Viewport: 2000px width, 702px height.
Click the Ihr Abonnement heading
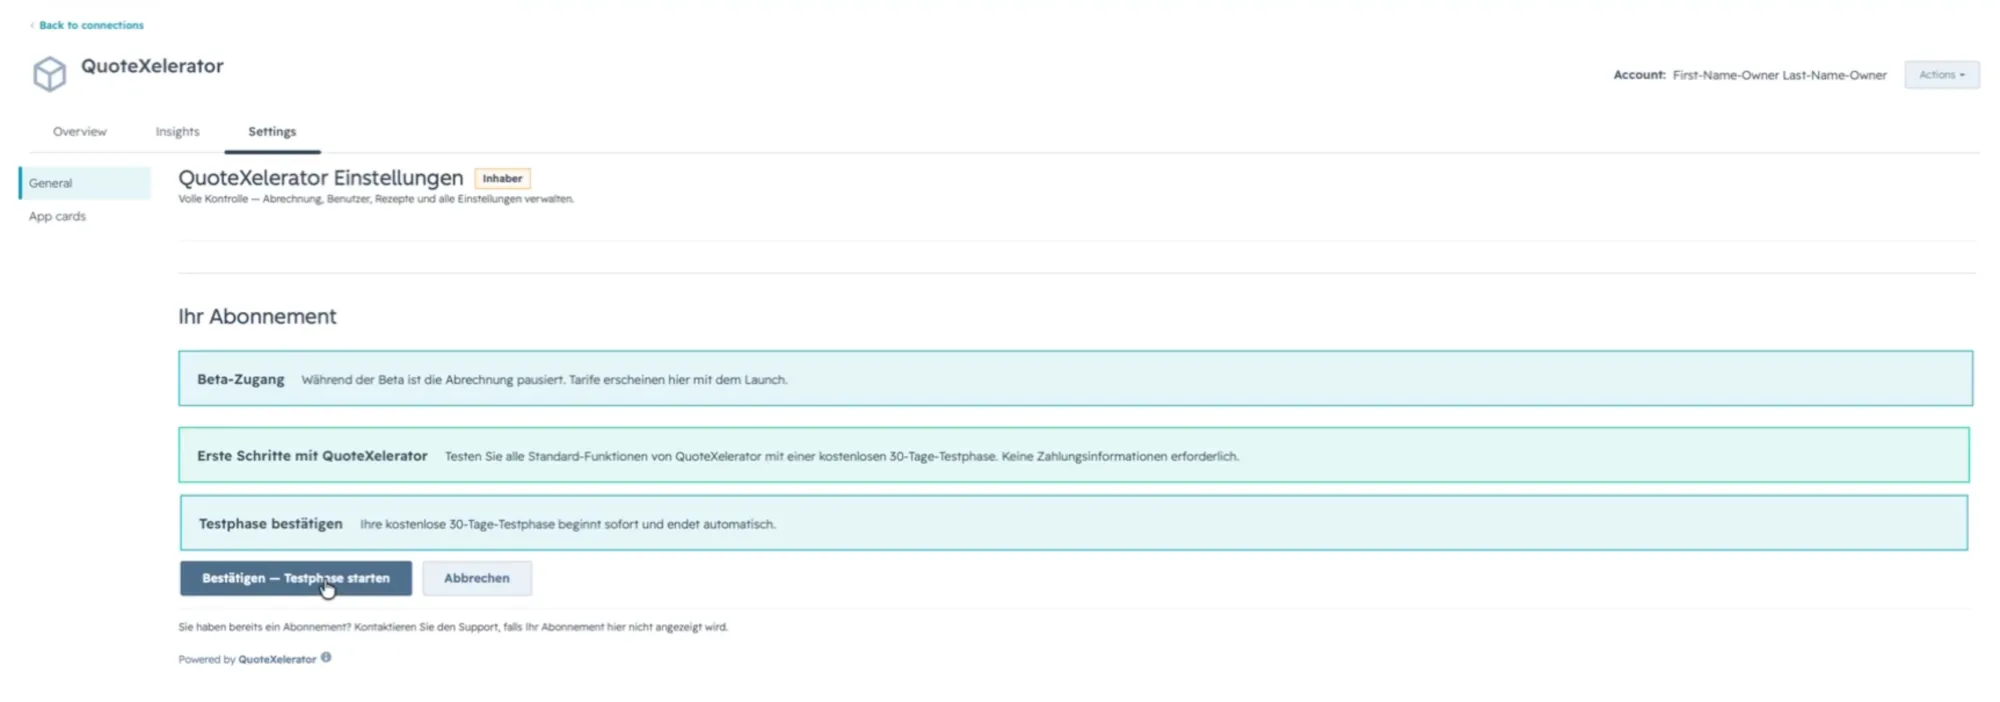coord(257,316)
